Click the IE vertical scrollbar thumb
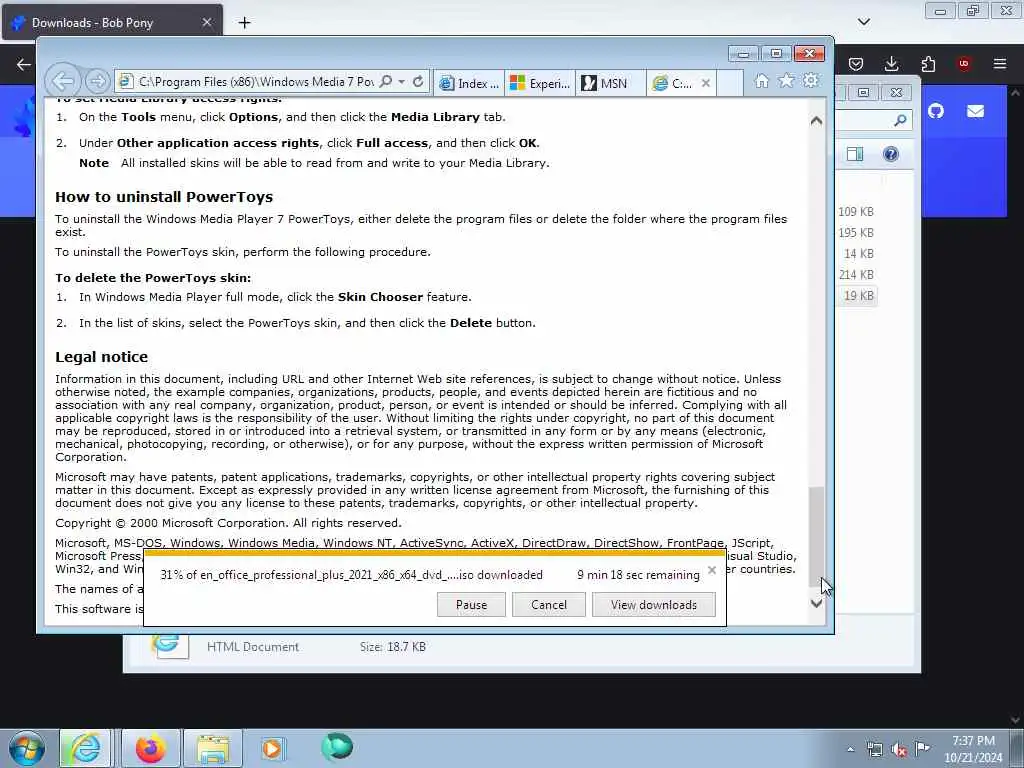This screenshot has height=768, width=1024. pyautogui.click(x=816, y=536)
